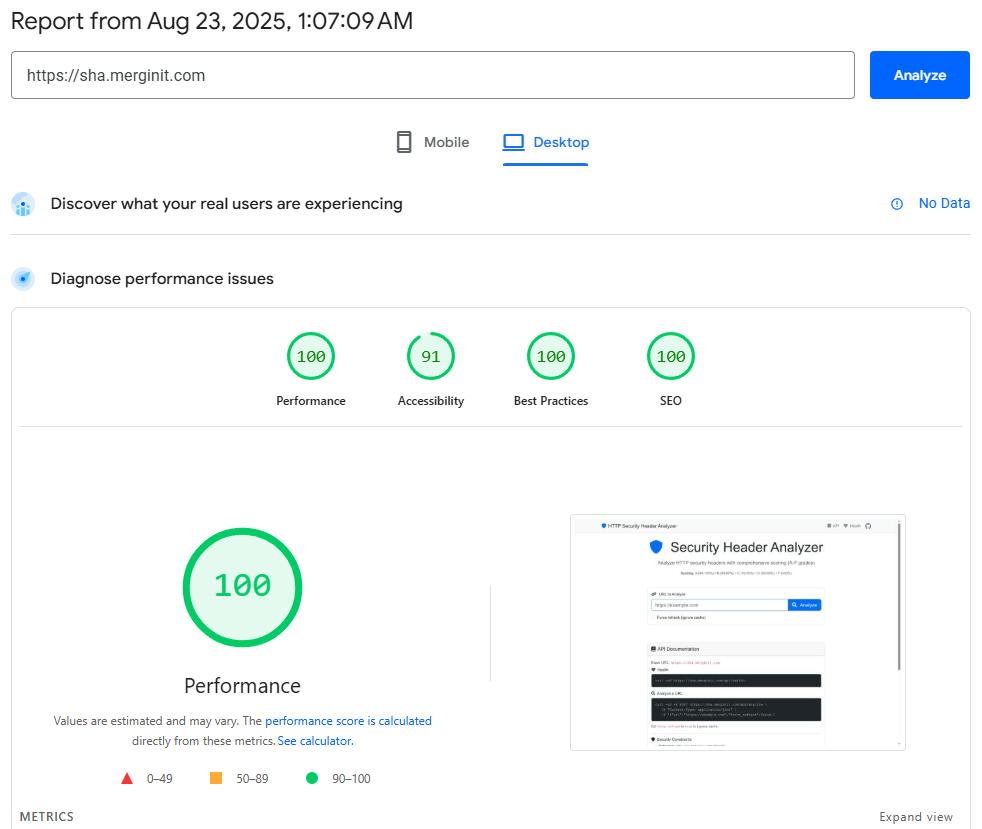Click the Lighthouse icon near Diagnose performance issues
This screenshot has width=982, height=829.
coord(22,278)
